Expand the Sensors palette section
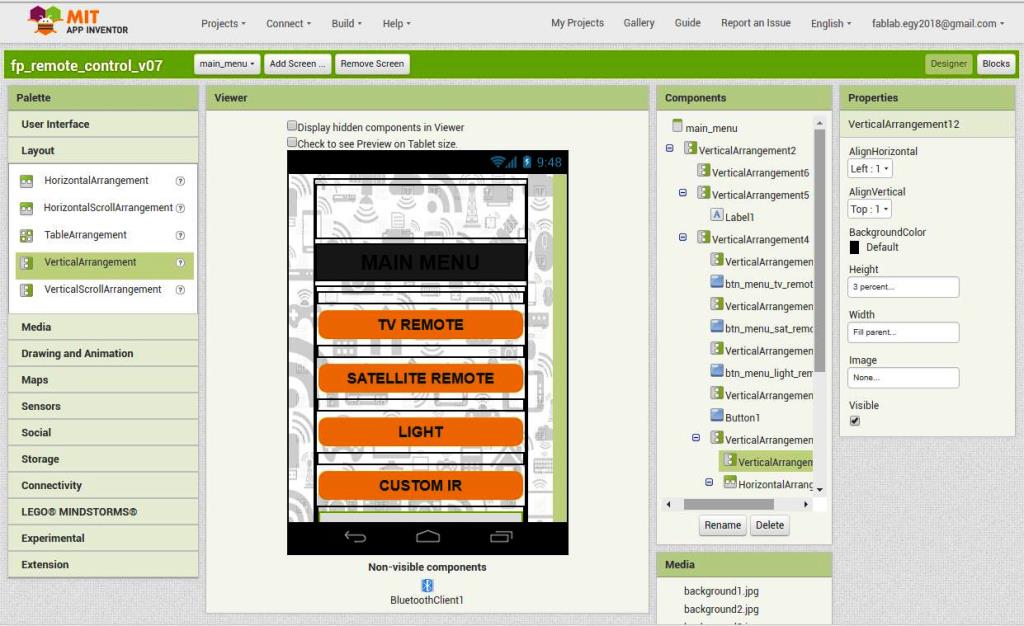Image resolution: width=1024 pixels, height=626 pixels. (x=103, y=406)
